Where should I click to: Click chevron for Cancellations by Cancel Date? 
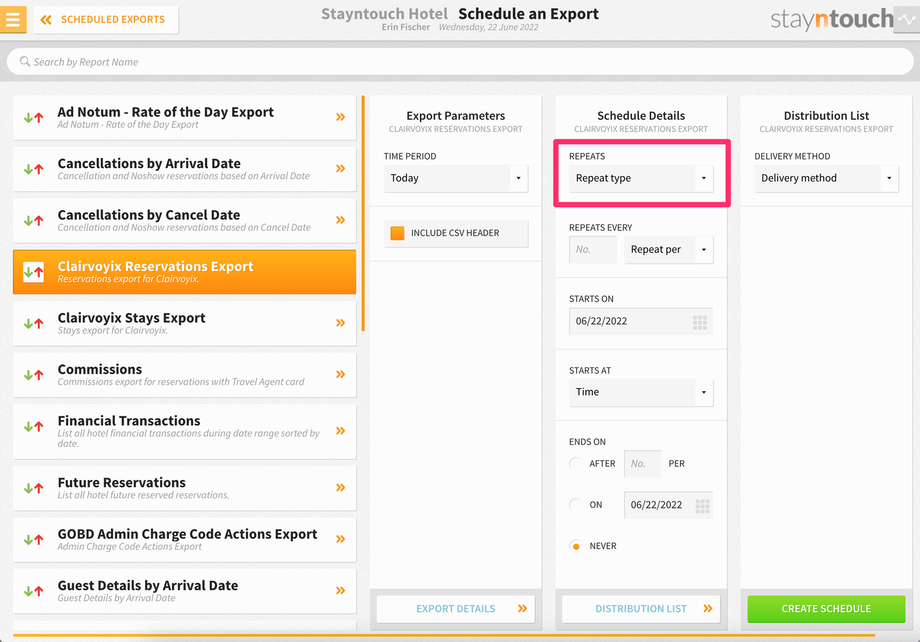(340, 220)
